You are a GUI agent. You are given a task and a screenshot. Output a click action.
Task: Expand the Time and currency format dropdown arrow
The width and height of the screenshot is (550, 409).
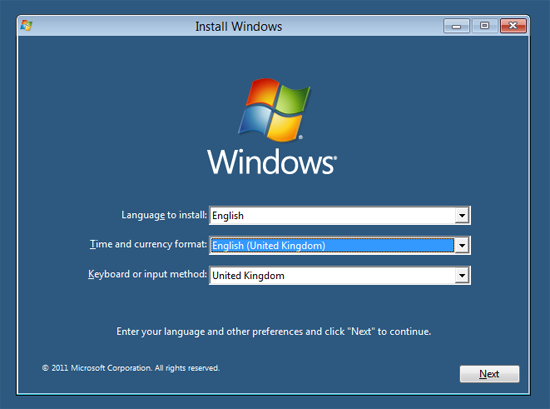[x=462, y=246]
